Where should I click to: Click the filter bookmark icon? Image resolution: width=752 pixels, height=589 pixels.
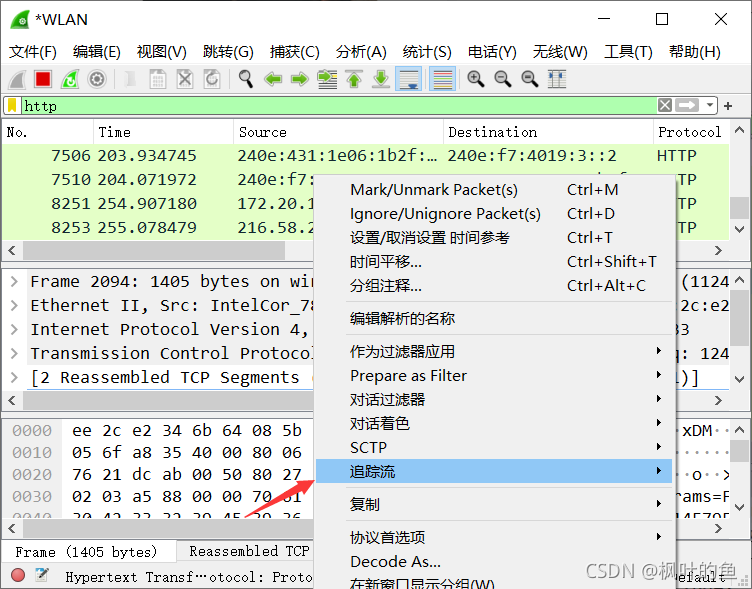pyautogui.click(x=12, y=106)
